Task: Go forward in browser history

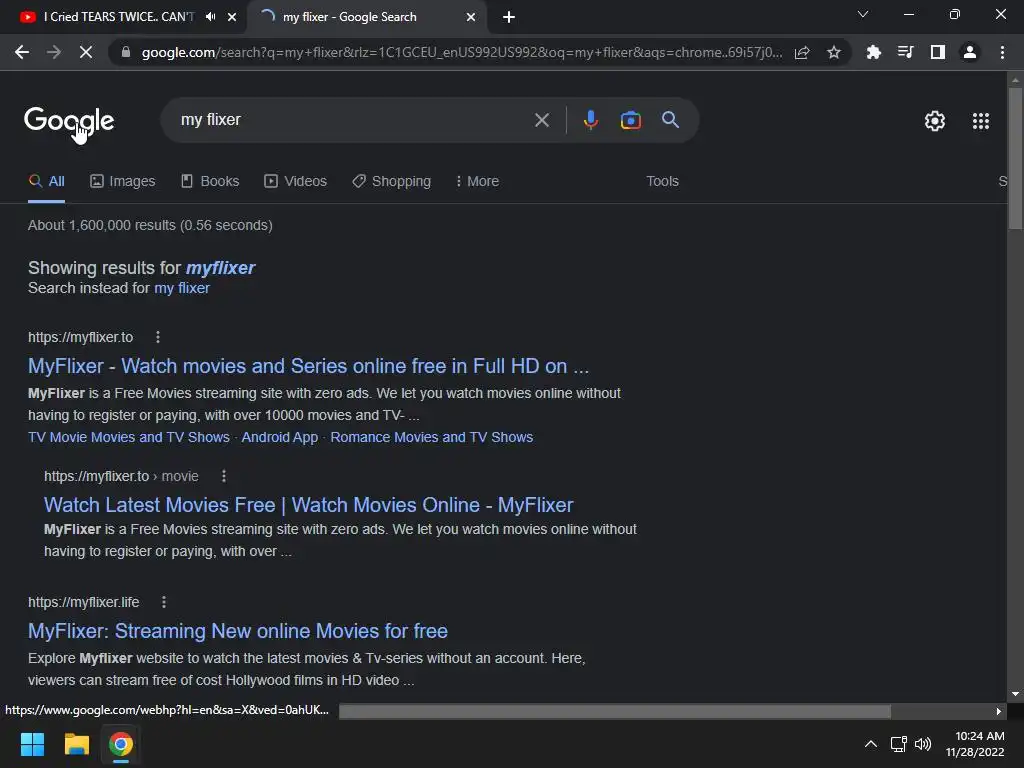Action: pos(54,52)
